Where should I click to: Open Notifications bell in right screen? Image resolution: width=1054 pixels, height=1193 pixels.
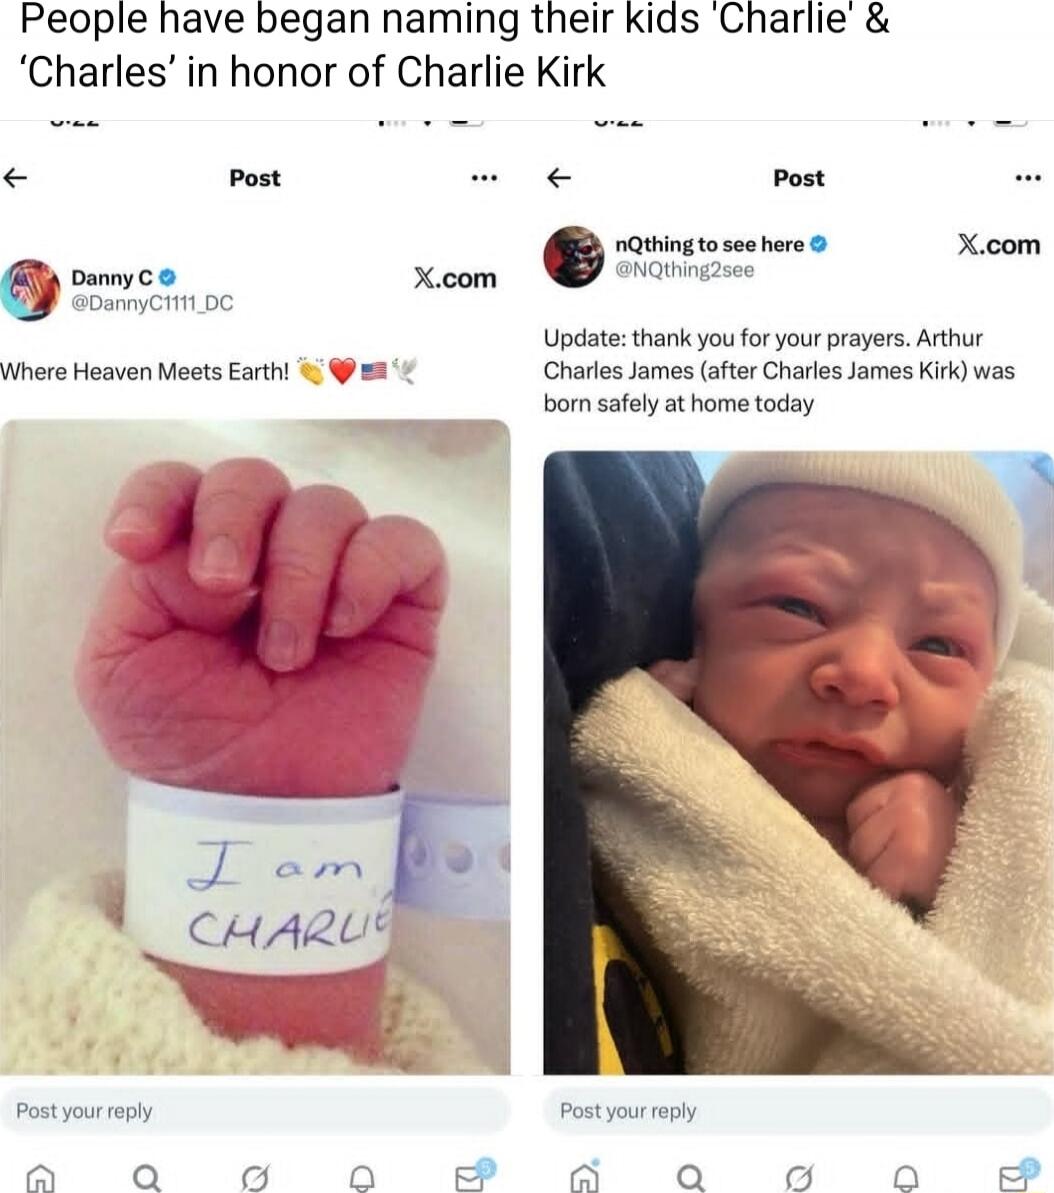pyautogui.click(x=906, y=1178)
